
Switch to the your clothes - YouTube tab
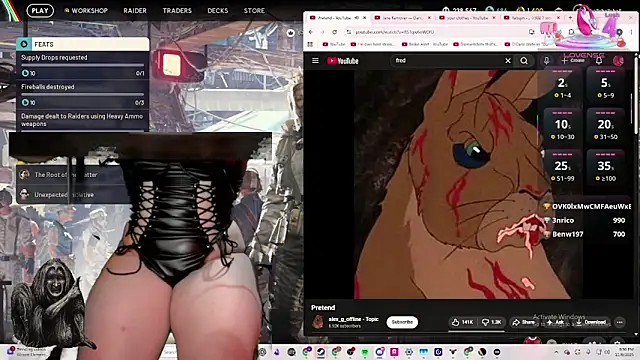coord(467,18)
